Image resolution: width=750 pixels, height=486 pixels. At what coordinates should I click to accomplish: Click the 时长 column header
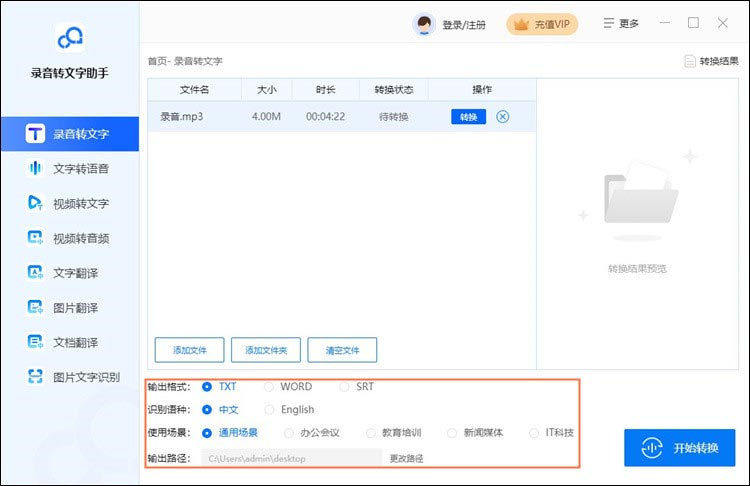[325, 89]
